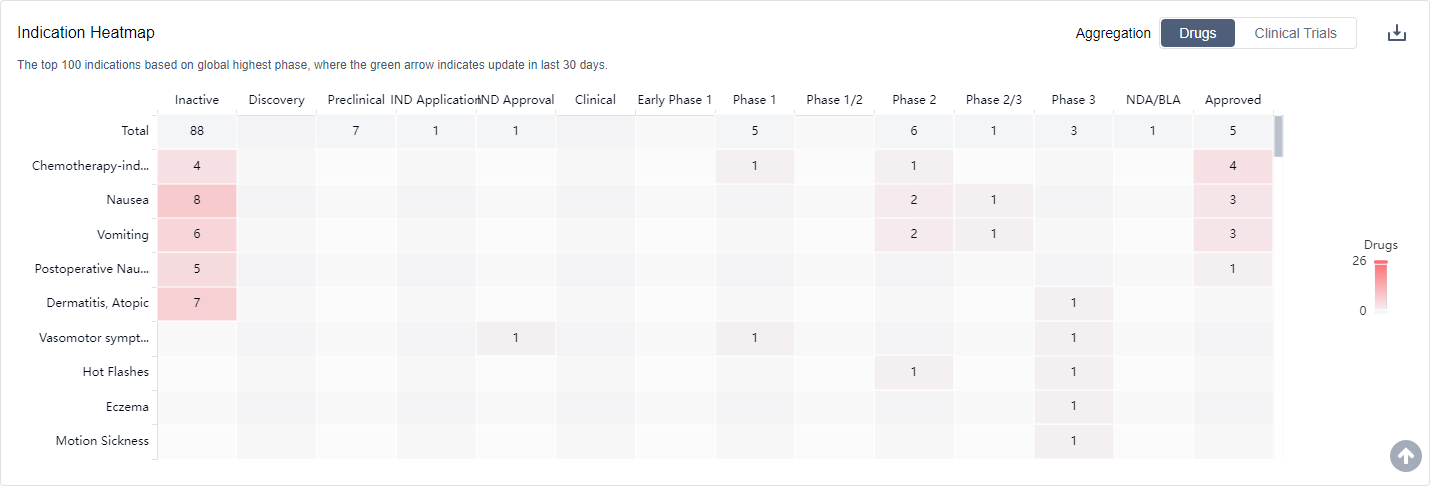Click the Phase 3 column header
This screenshot has height=493, width=1435.
click(1073, 99)
